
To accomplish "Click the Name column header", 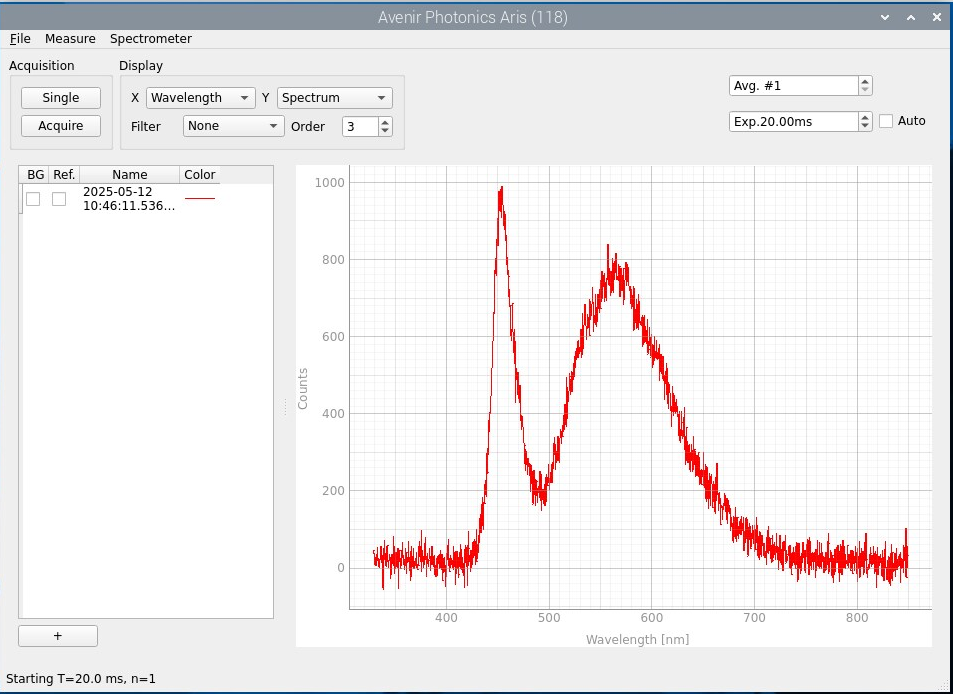I will (x=129, y=175).
